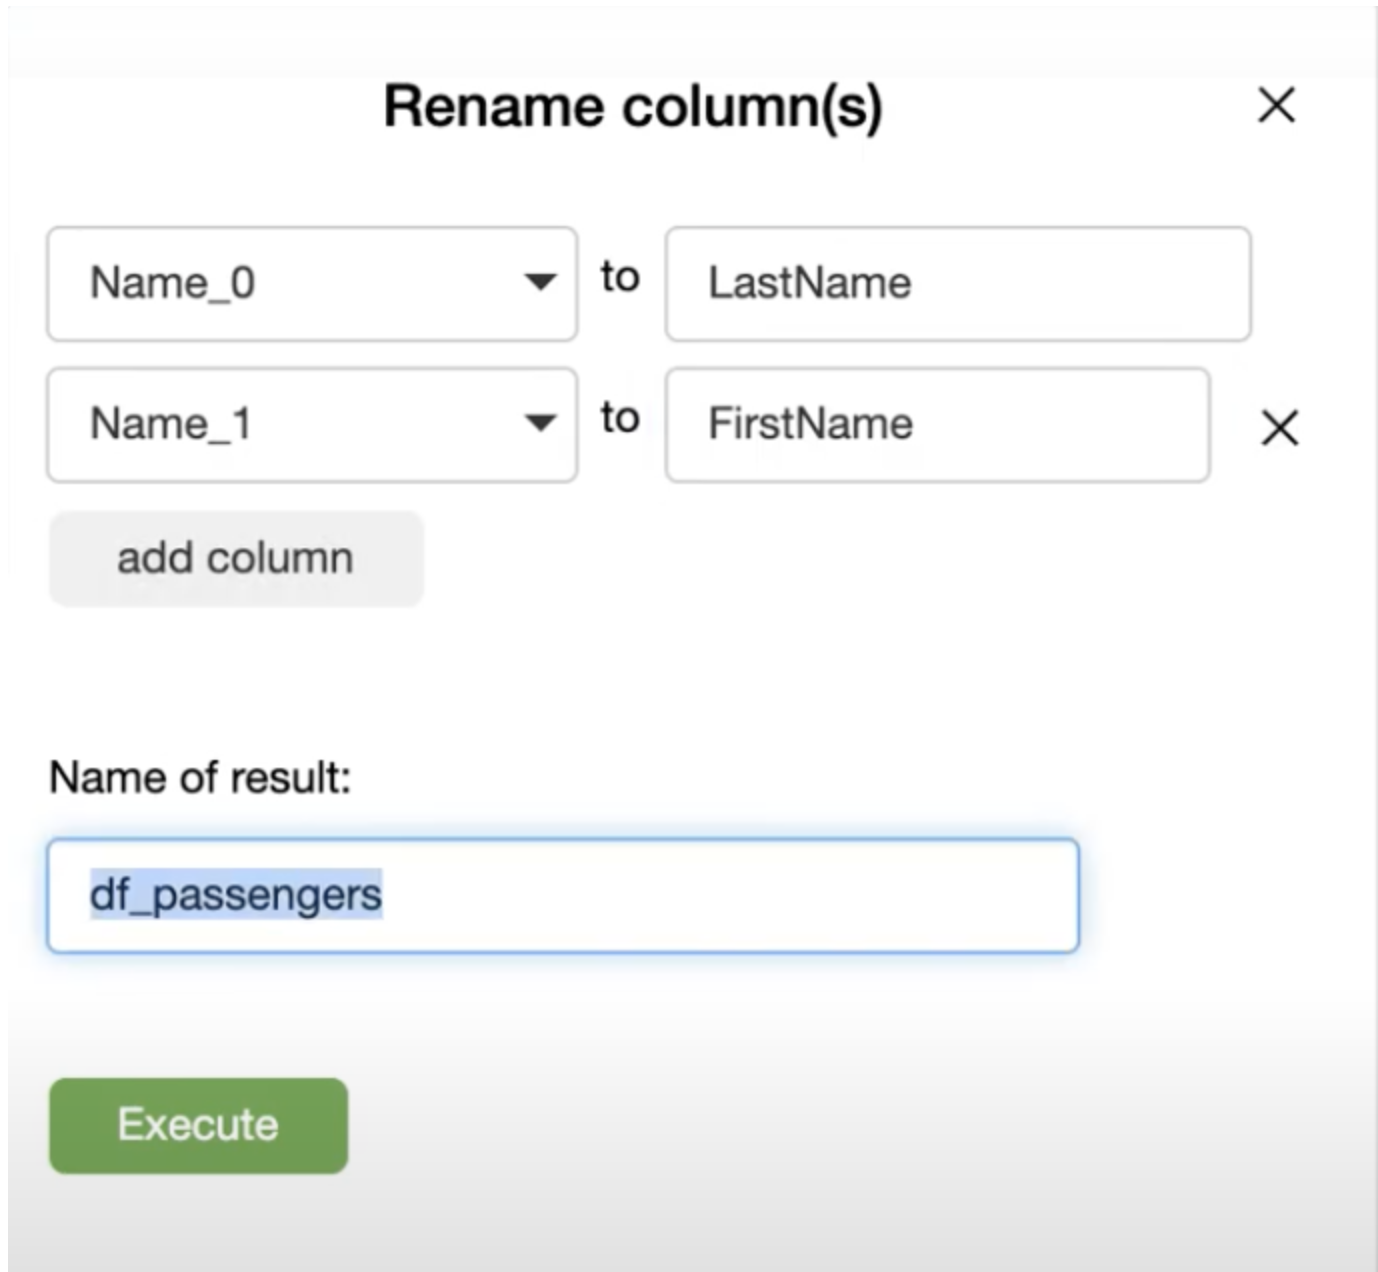Click empty space right of result name field

click(x=1220, y=895)
